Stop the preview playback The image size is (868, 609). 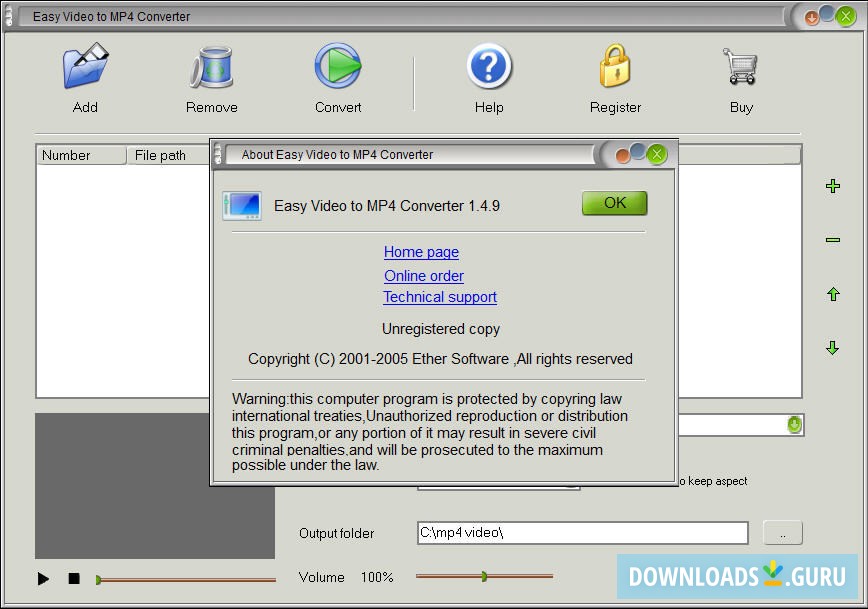tap(74, 579)
